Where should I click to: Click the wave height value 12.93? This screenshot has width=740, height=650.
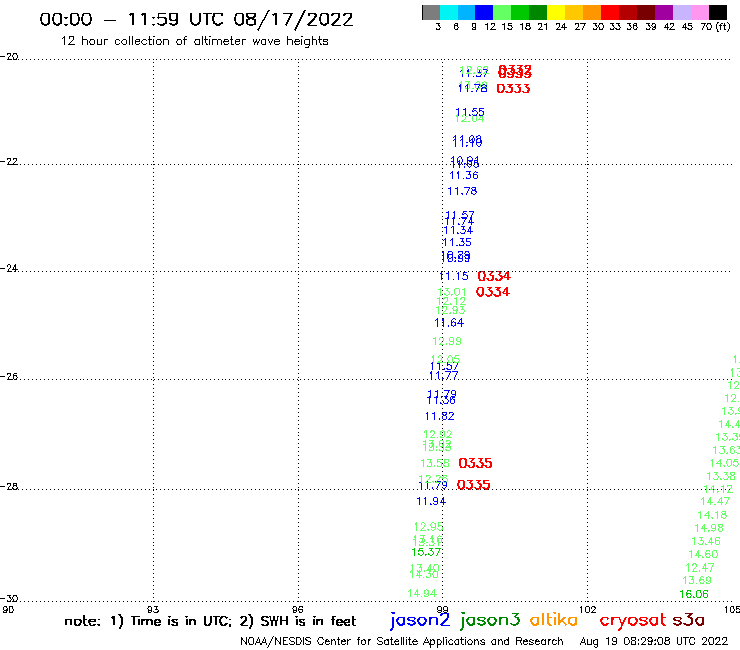coord(450,310)
